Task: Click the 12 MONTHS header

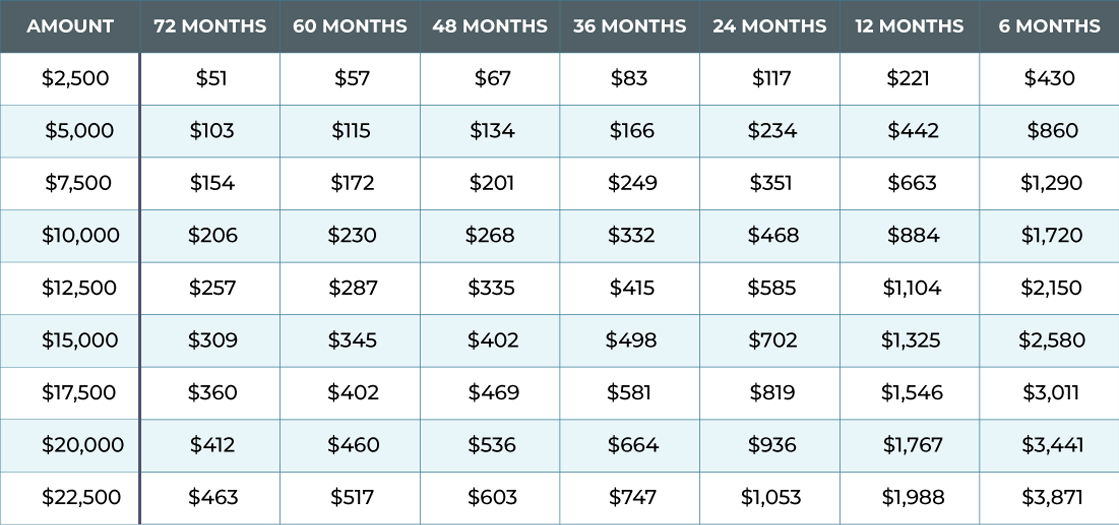Action: click(x=910, y=26)
